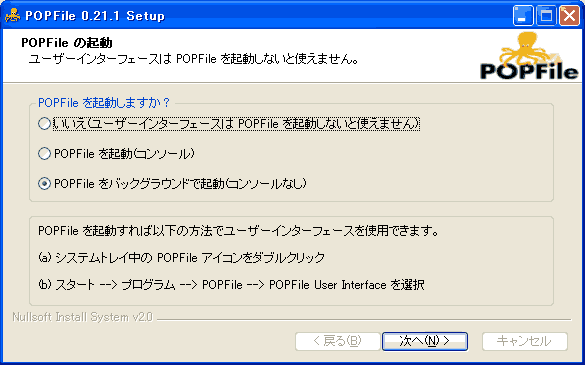Image resolution: width=585 pixels, height=365 pixels.
Task: Click the < 戻る(B) button
Action: tap(338, 341)
